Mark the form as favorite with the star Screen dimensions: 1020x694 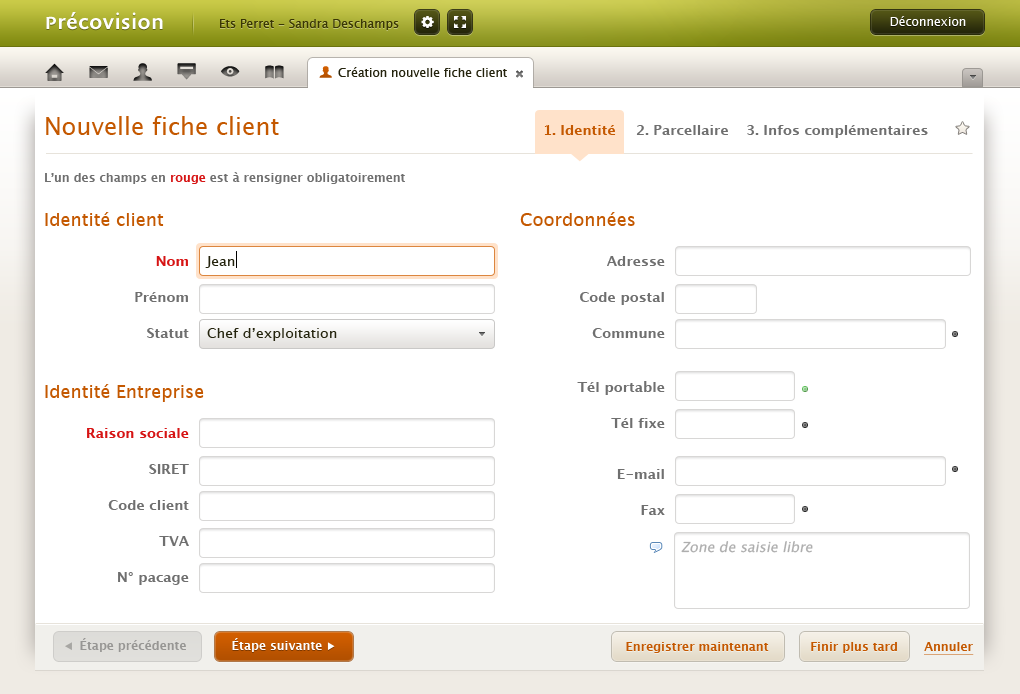tap(962, 129)
